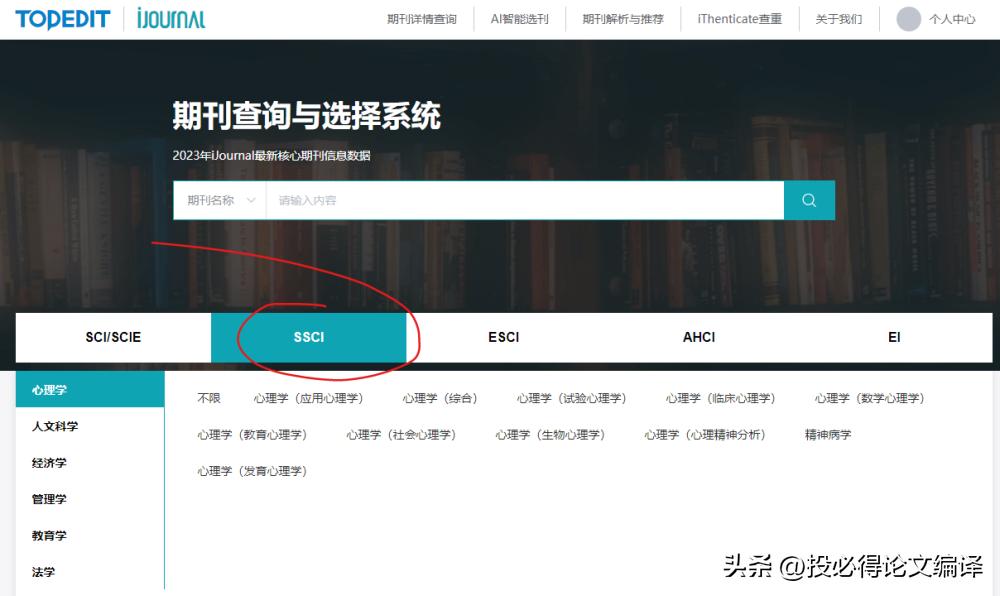Select the 精神病学 subcategory link

[x=825, y=434]
